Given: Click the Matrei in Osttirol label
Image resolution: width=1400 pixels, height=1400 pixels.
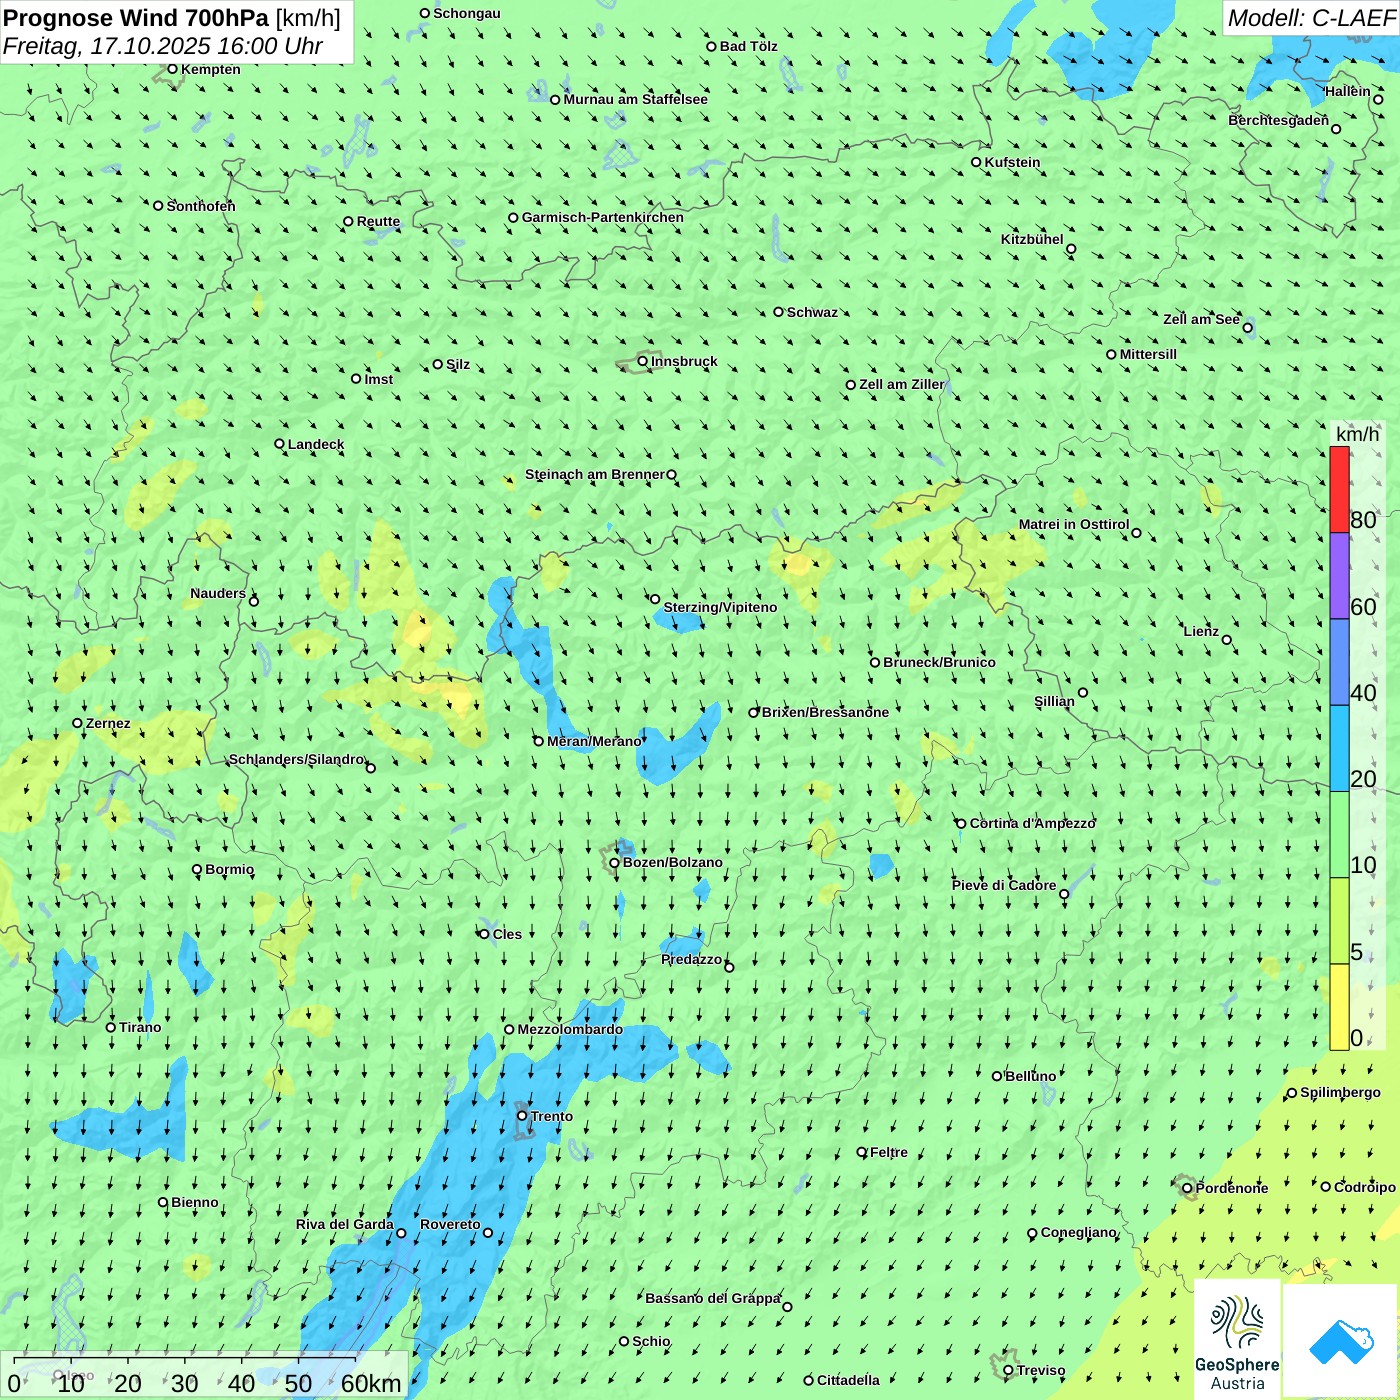Looking at the screenshot, I should coord(1074,524).
